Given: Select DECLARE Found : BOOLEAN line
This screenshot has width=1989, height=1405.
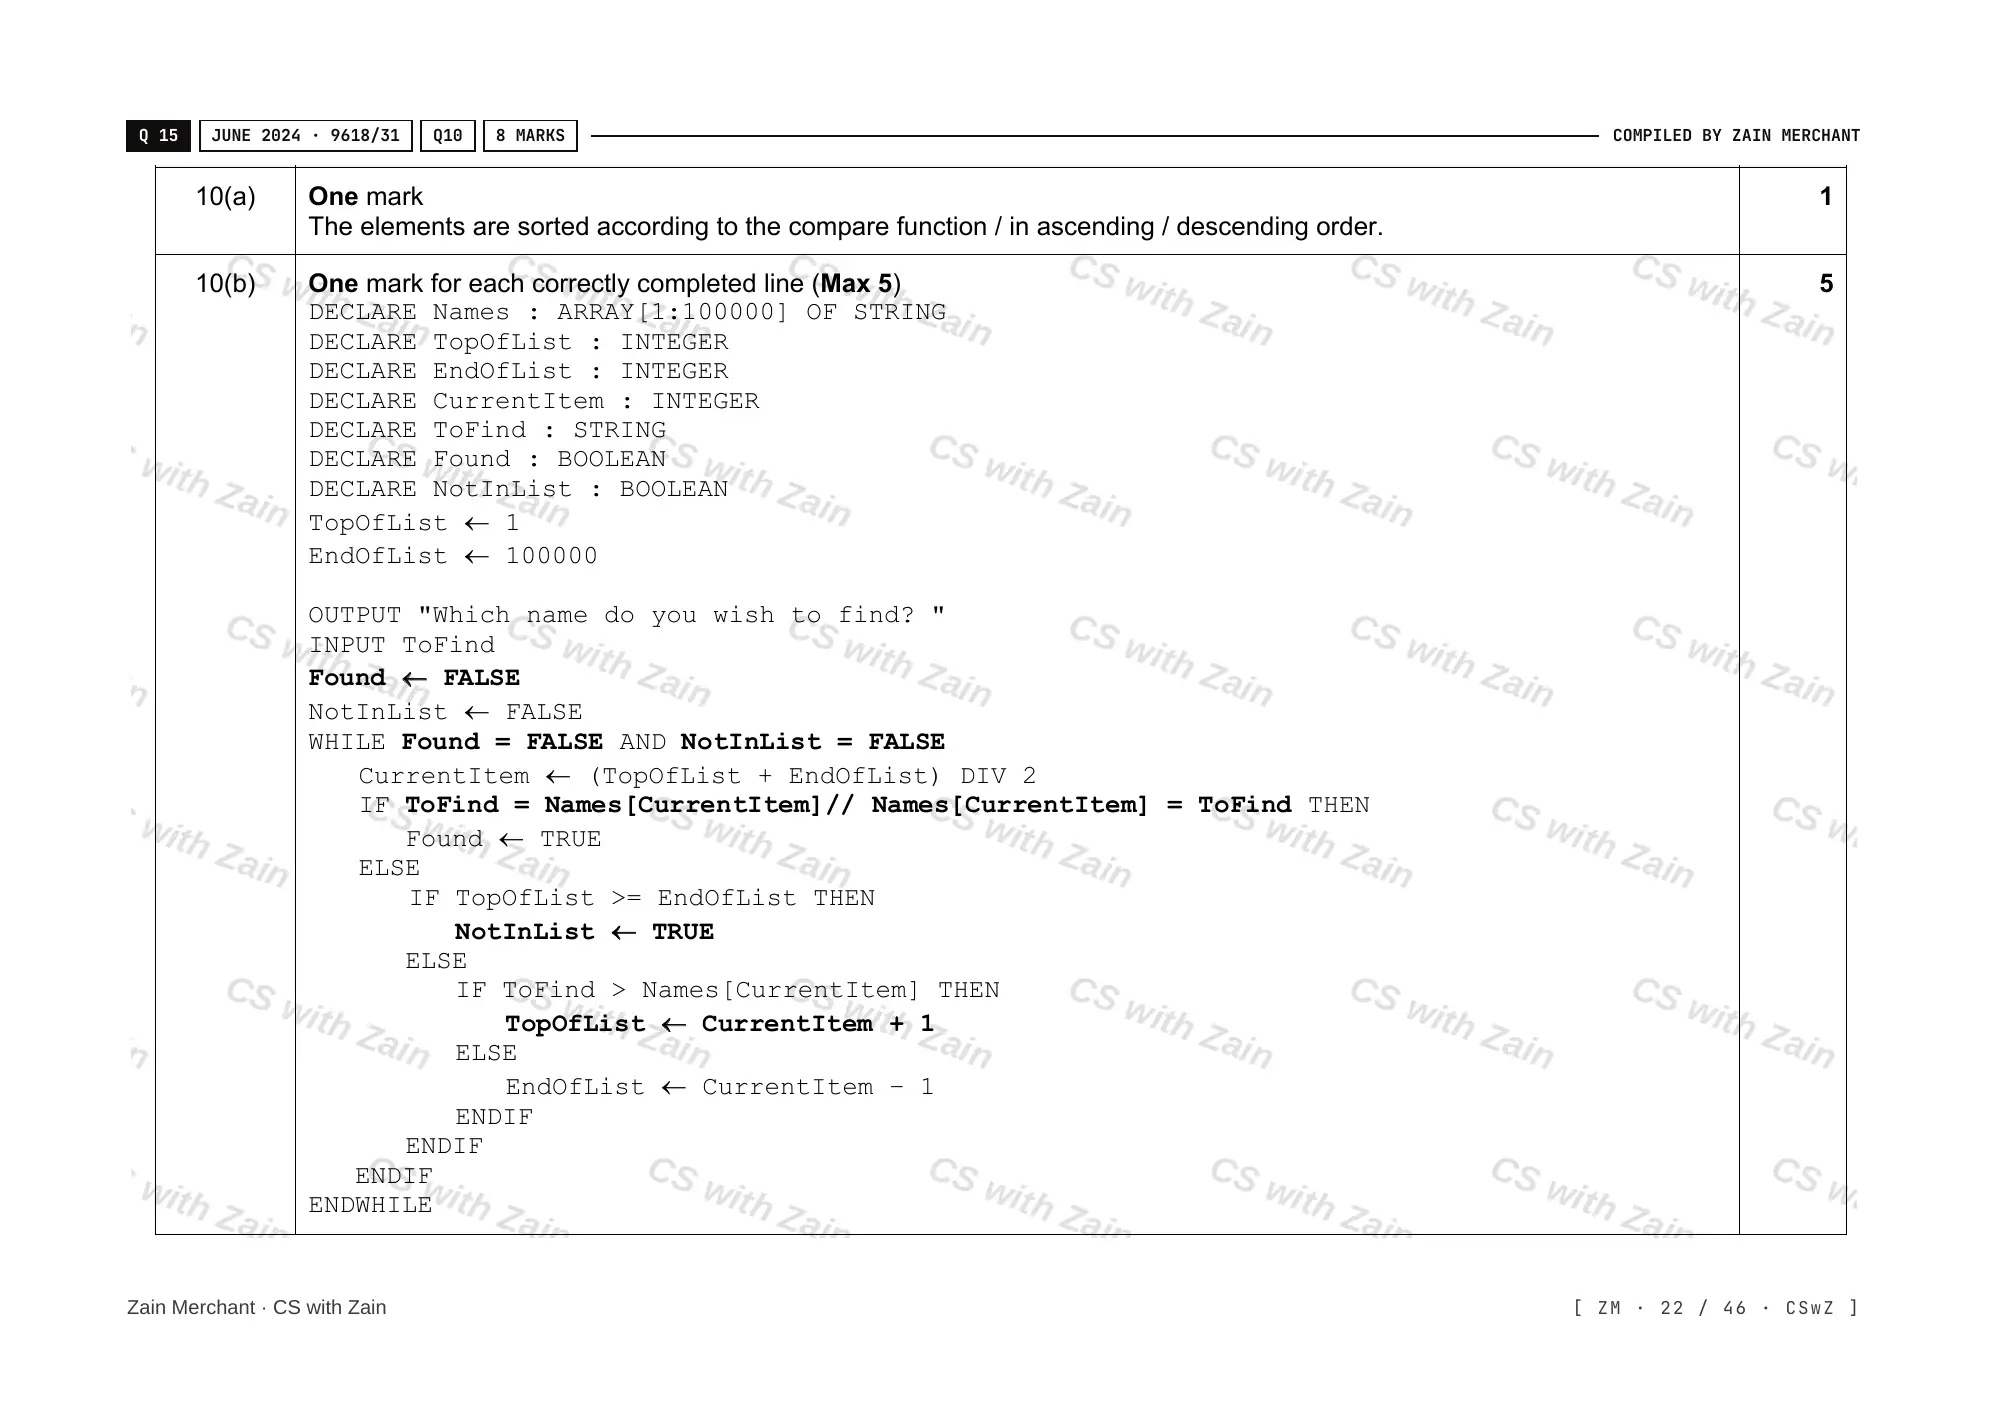Looking at the screenshot, I should click(487, 459).
